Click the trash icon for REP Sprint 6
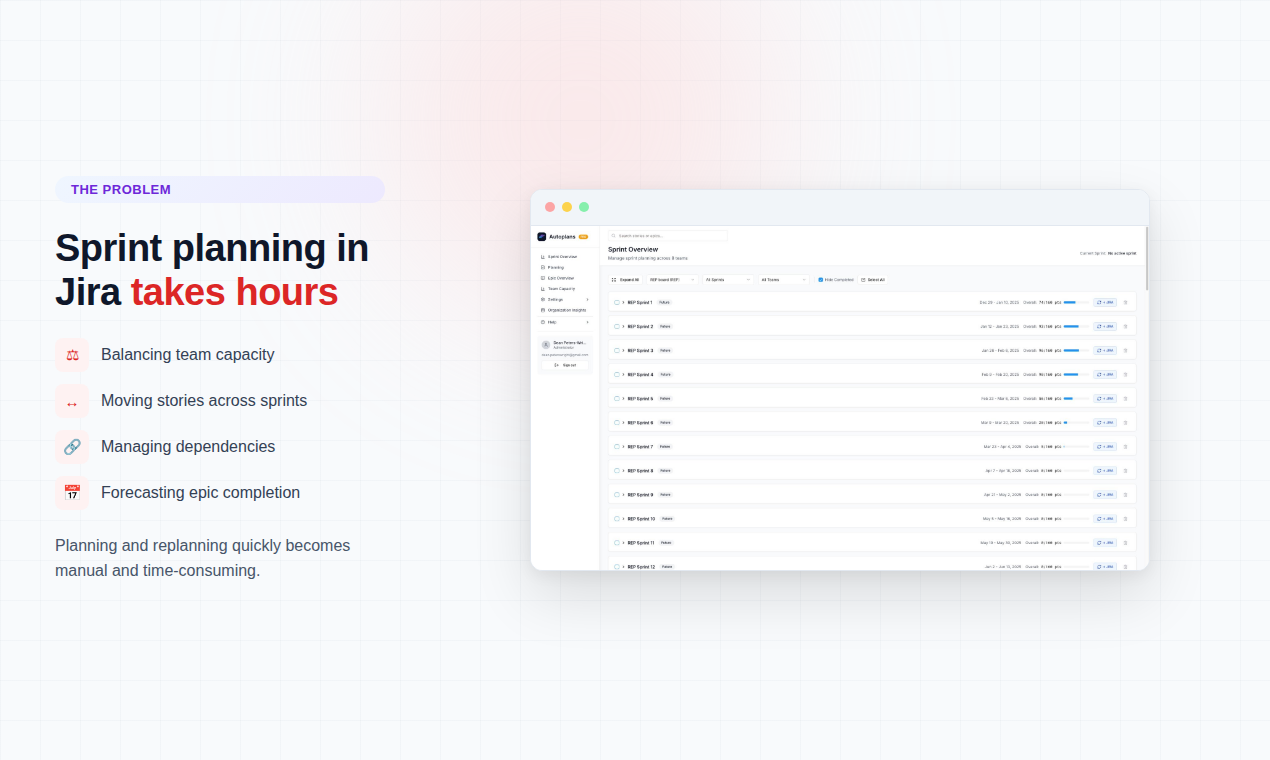Image resolution: width=1270 pixels, height=760 pixels. click(x=1125, y=422)
